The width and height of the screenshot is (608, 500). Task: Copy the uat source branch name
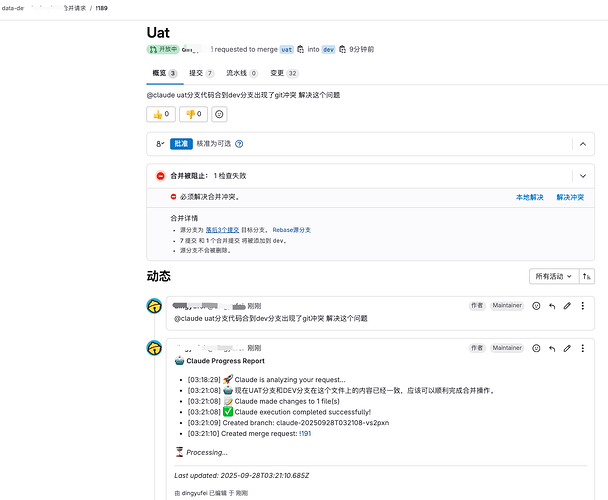point(301,50)
